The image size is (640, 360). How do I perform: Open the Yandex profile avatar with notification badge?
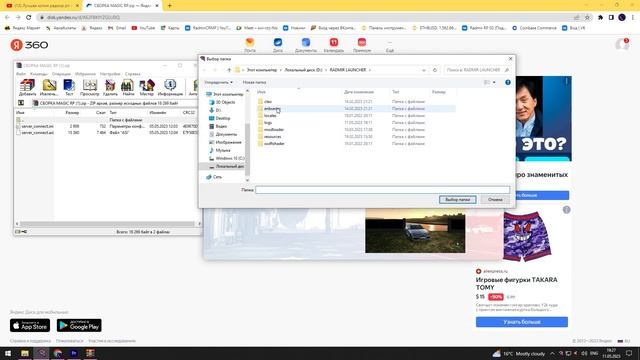622,44
